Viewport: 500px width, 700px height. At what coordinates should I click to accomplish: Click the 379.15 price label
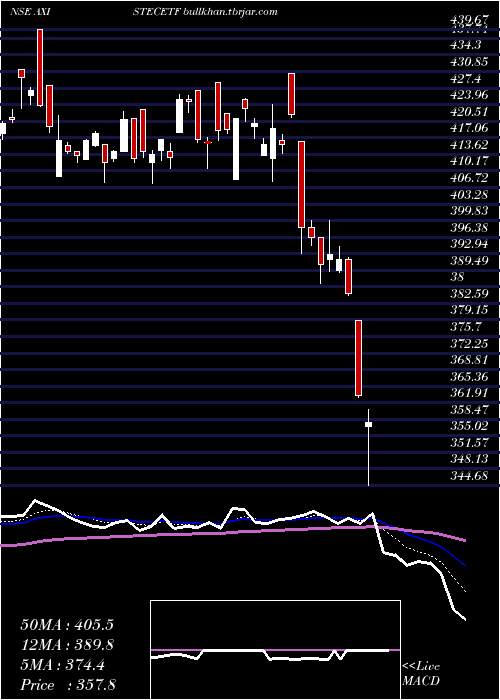pyautogui.click(x=467, y=310)
